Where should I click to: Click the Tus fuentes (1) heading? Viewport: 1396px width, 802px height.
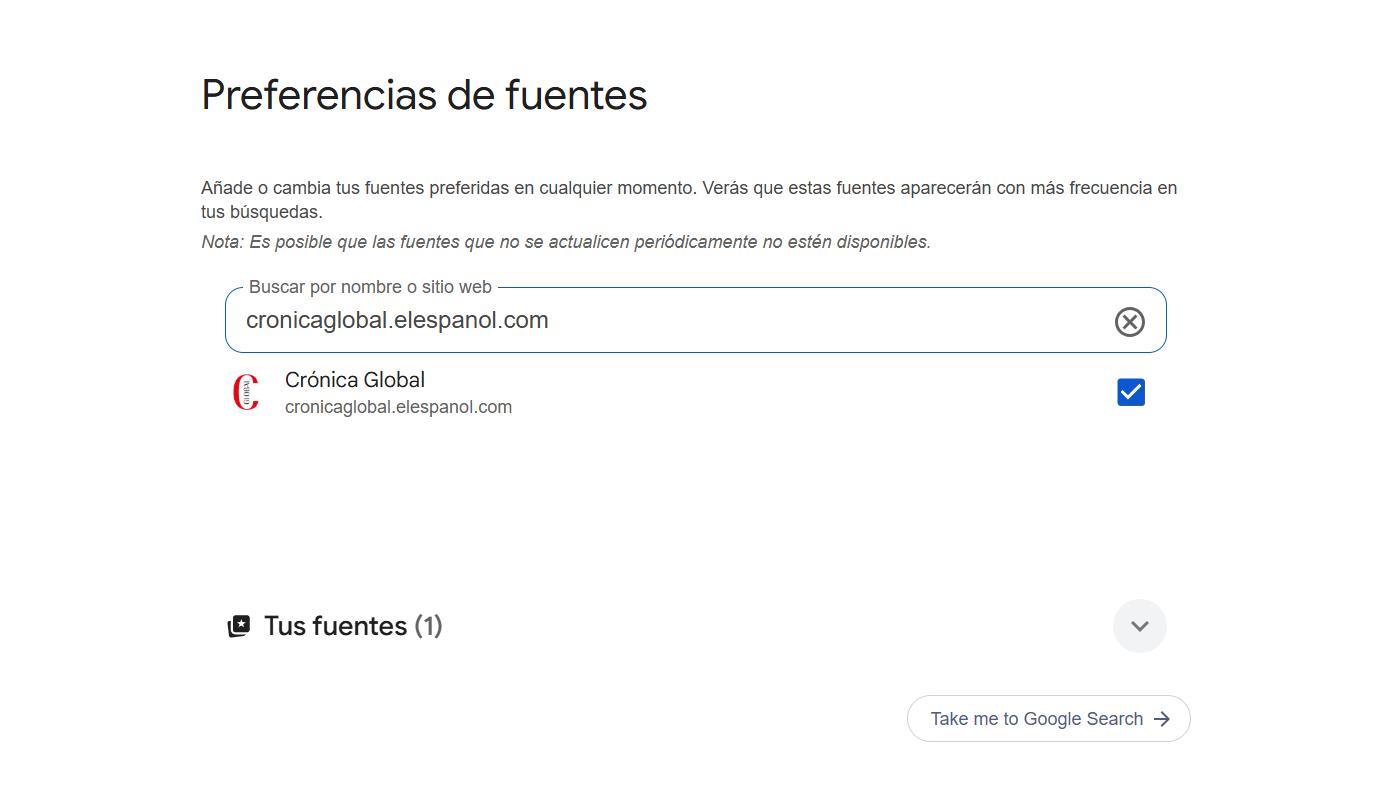click(x=353, y=626)
